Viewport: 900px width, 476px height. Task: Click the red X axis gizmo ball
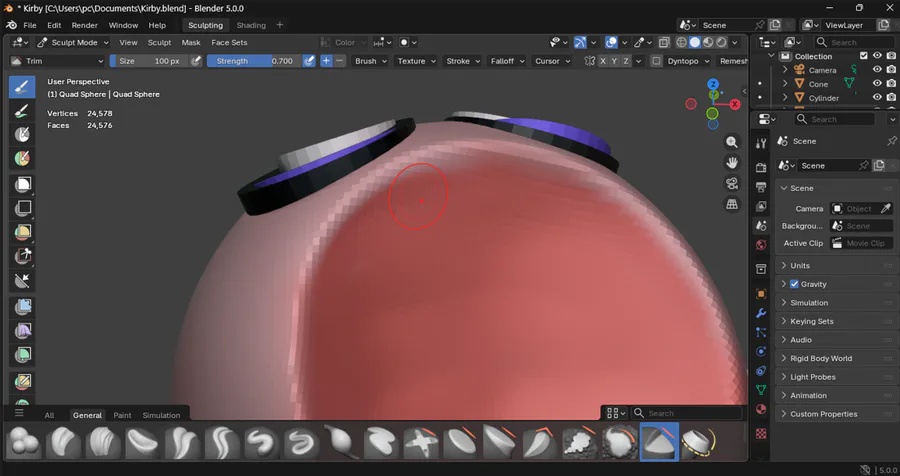pos(735,105)
